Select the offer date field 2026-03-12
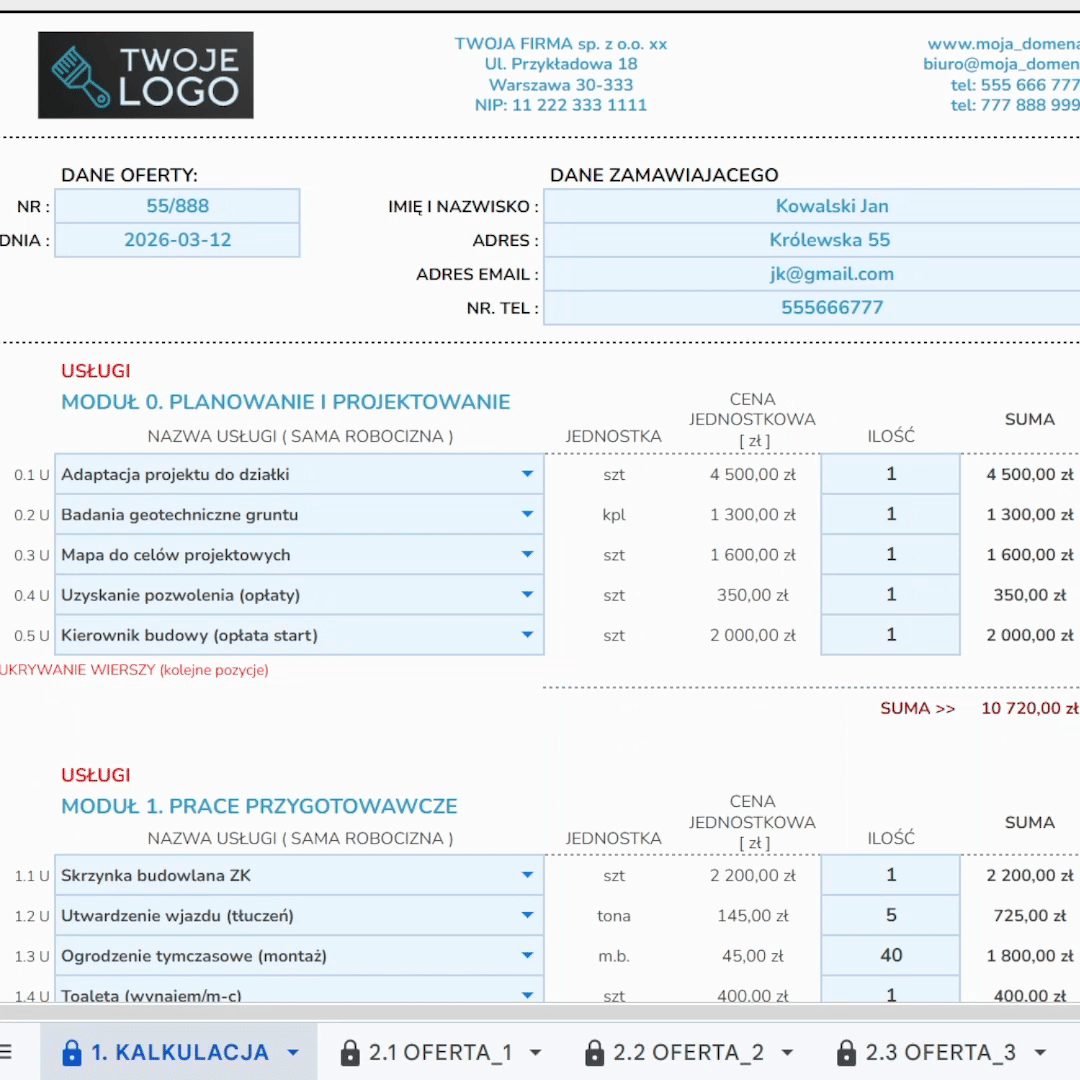Screen dimensions: 1080x1080 click(x=177, y=240)
